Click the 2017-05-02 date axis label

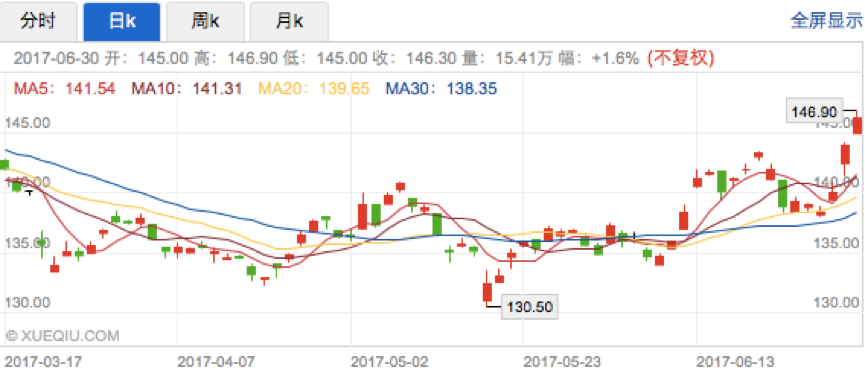(389, 362)
